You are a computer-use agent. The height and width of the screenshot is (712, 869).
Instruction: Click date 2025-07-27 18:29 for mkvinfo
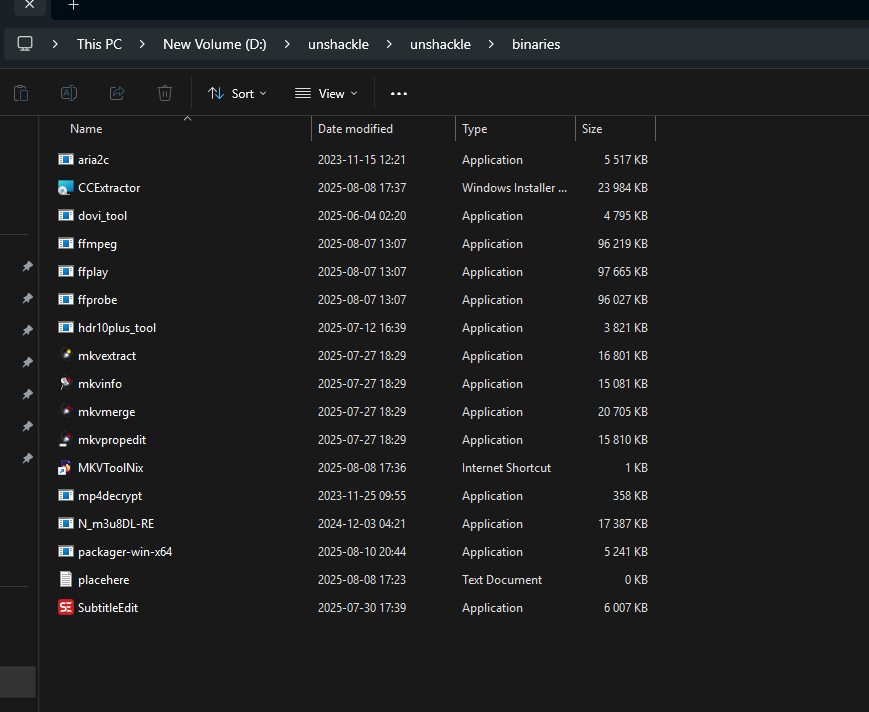click(361, 383)
